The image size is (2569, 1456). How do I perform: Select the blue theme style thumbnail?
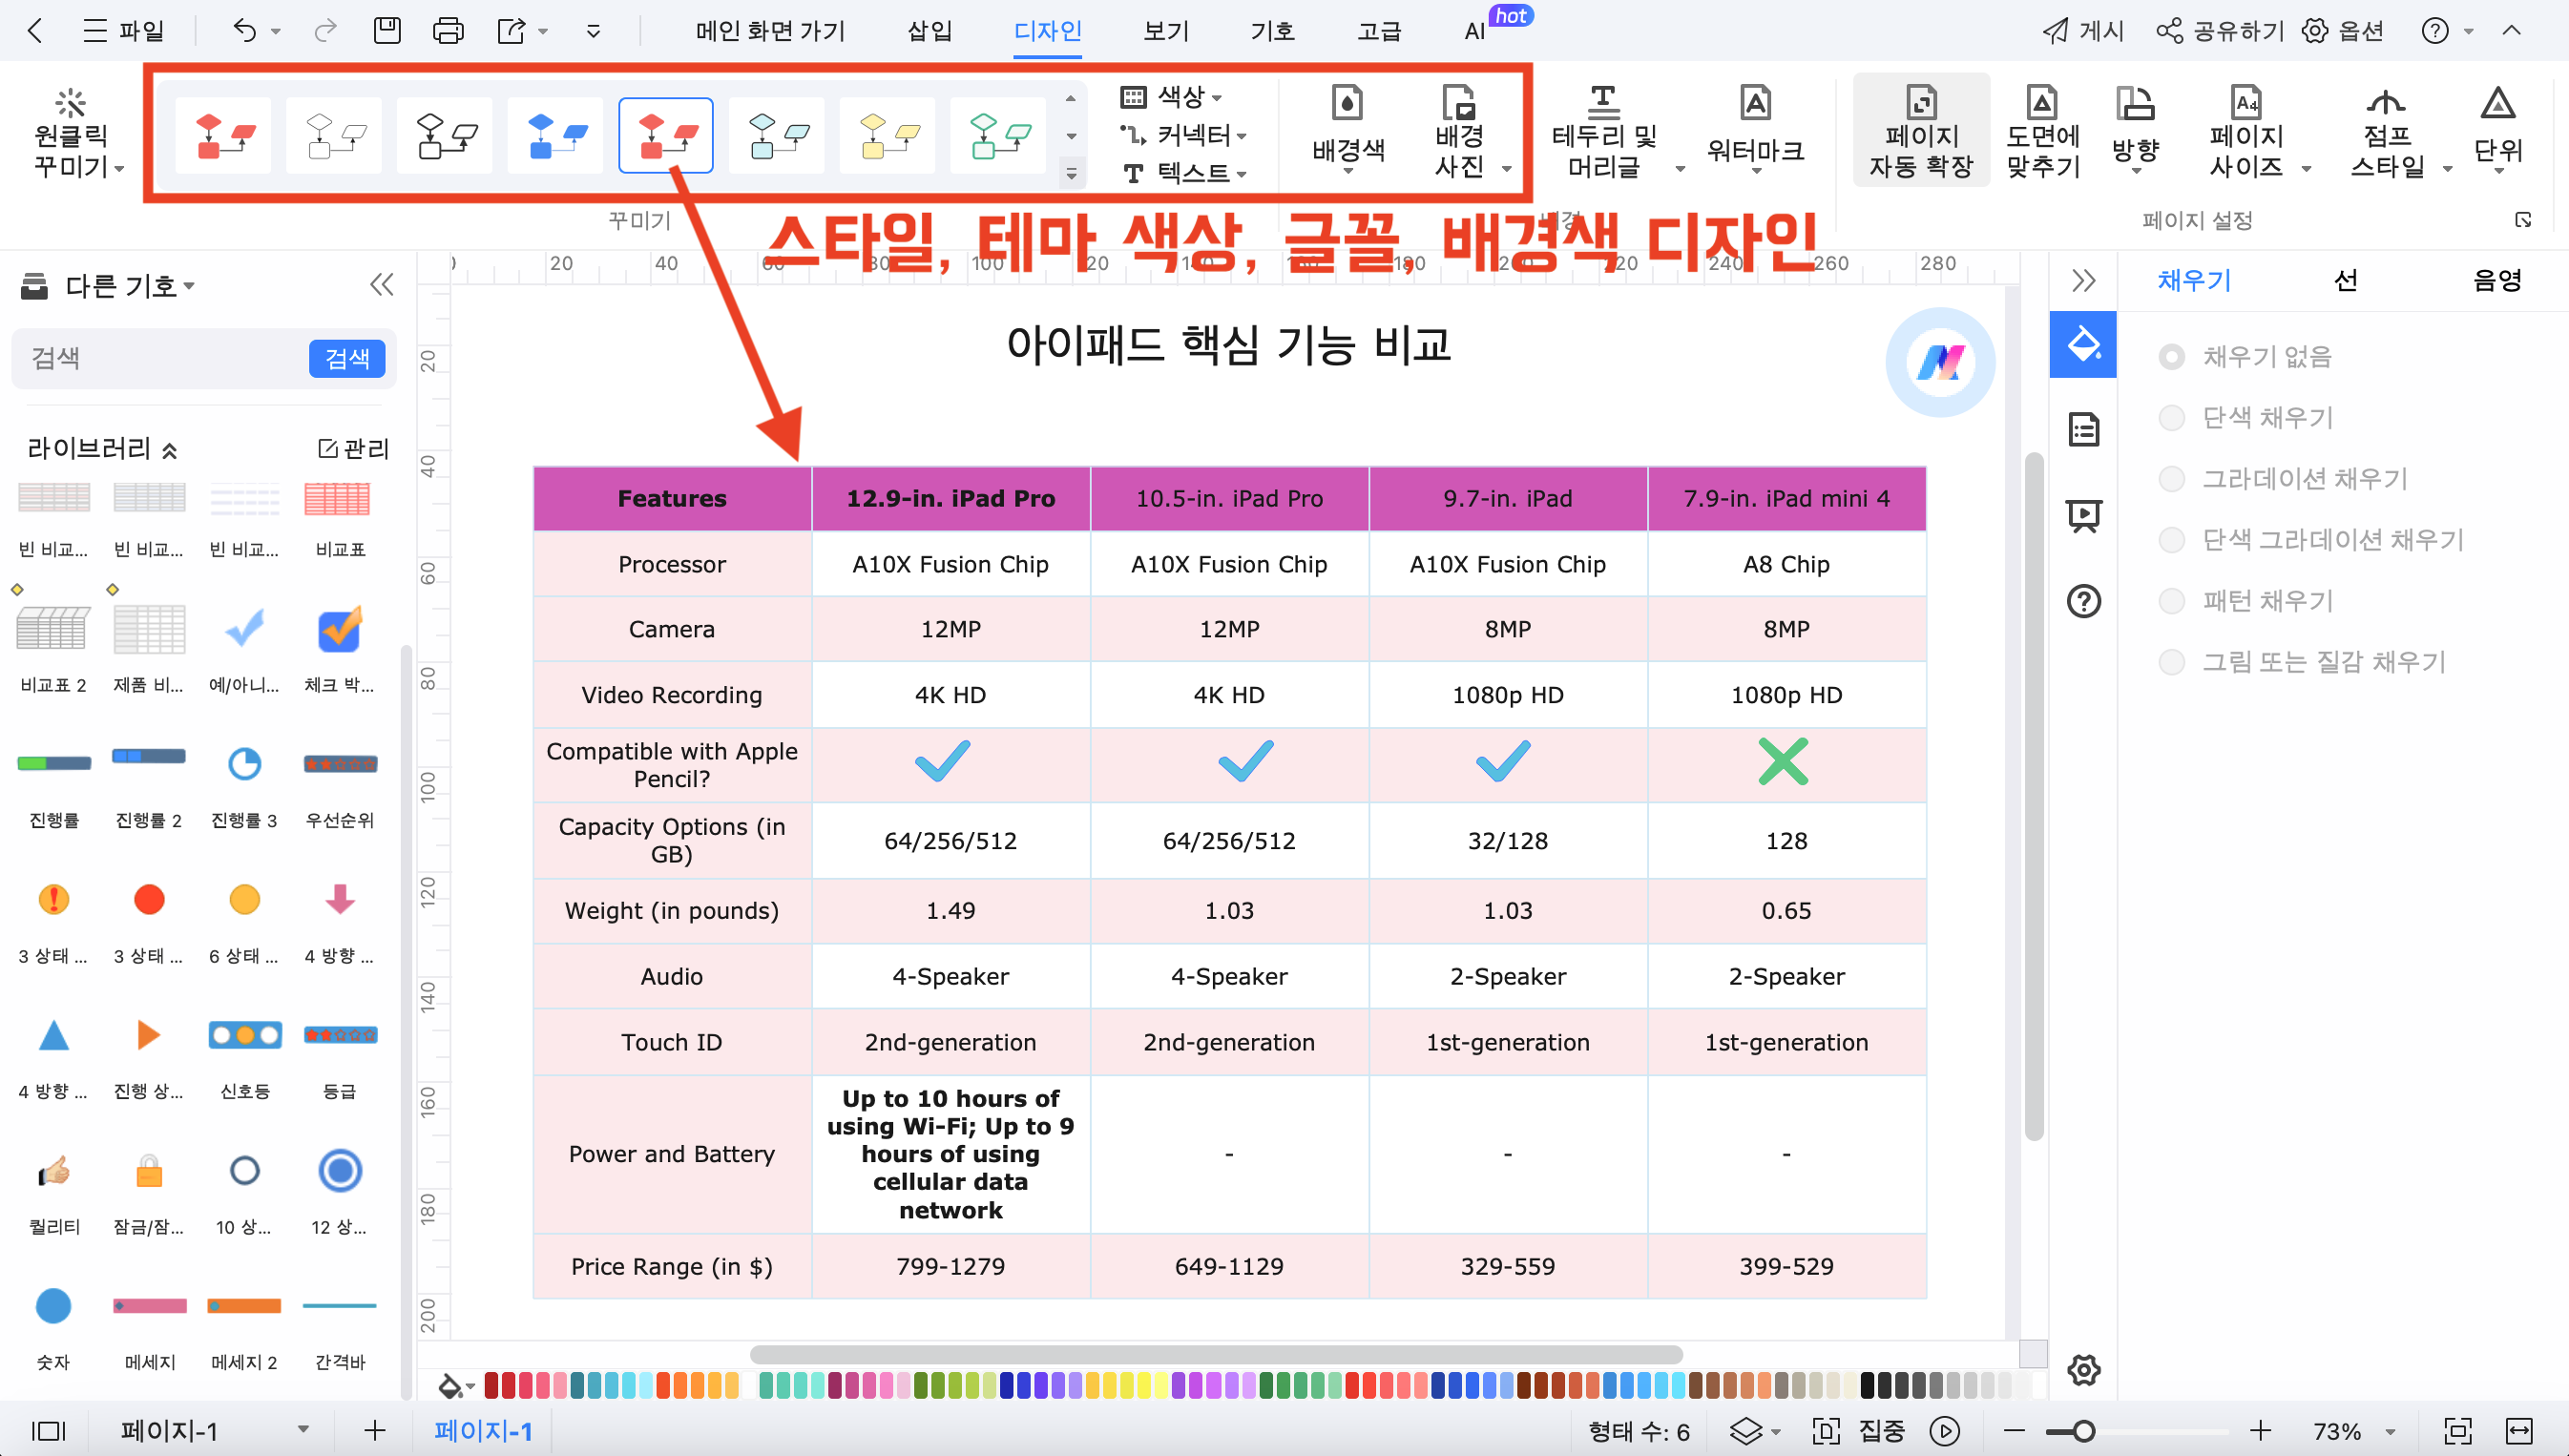click(556, 135)
